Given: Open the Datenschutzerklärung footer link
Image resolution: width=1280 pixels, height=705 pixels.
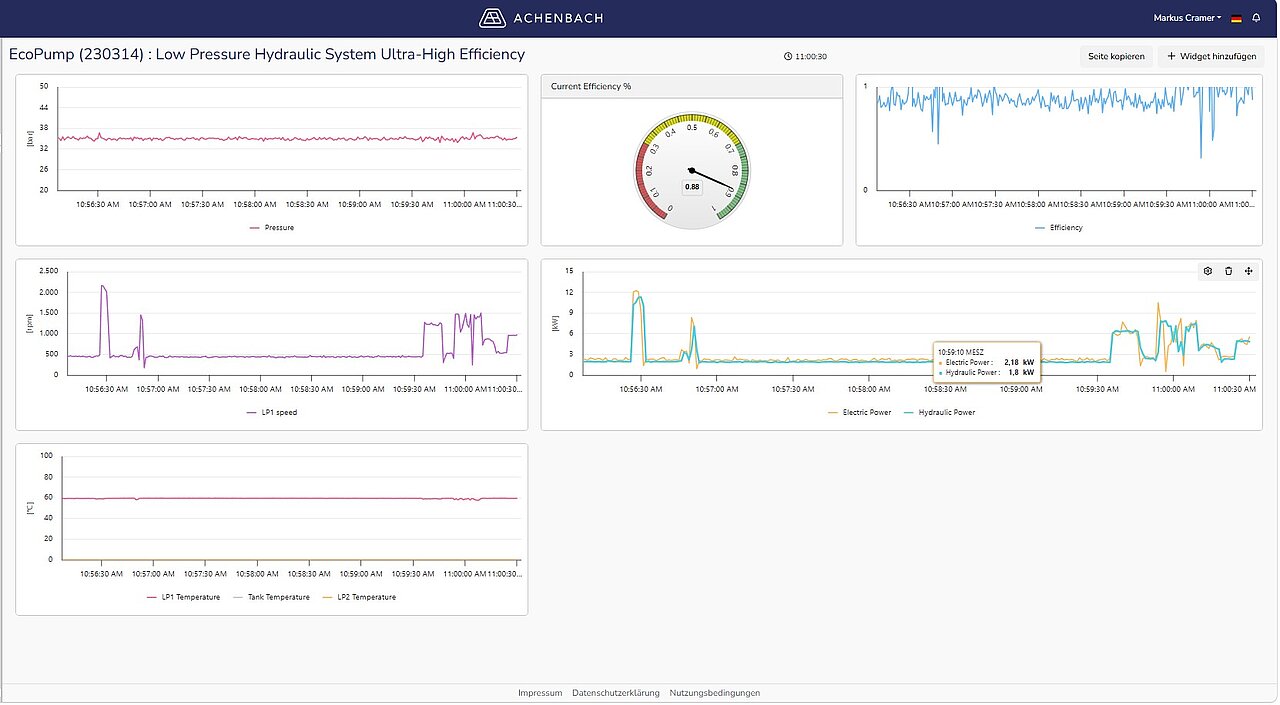Looking at the screenshot, I should (x=616, y=693).
